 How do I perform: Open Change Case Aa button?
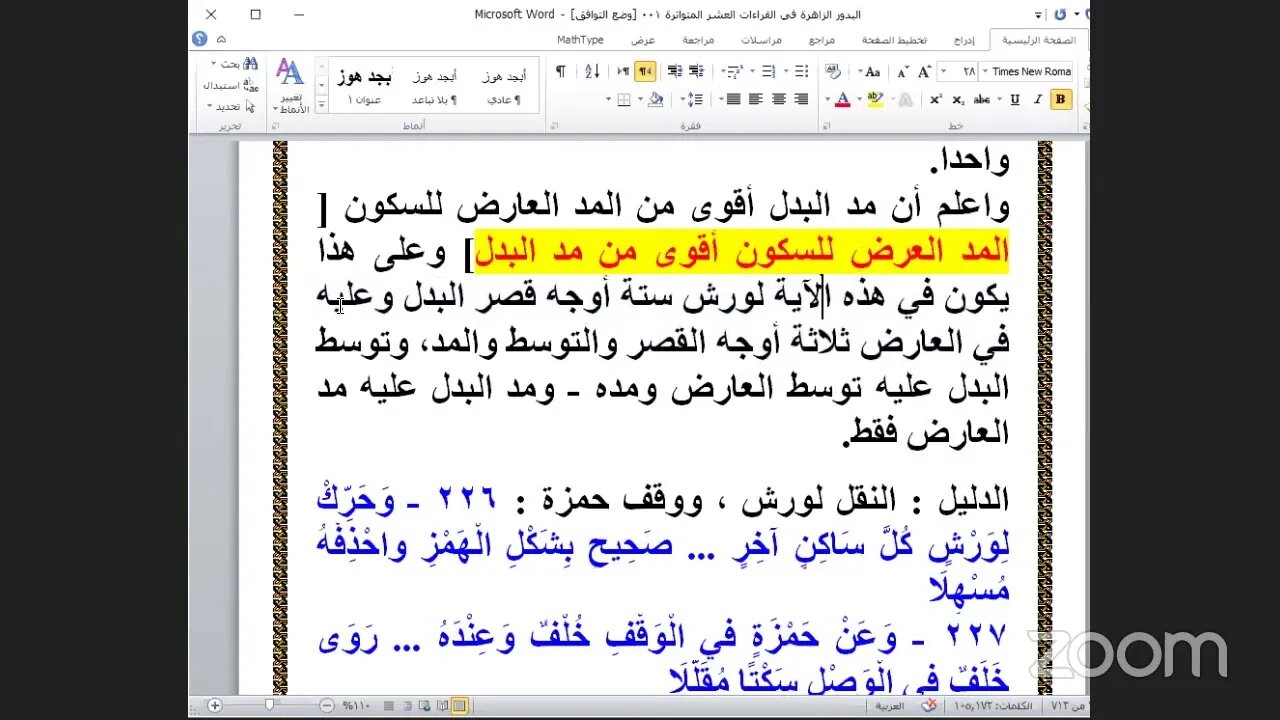click(872, 71)
